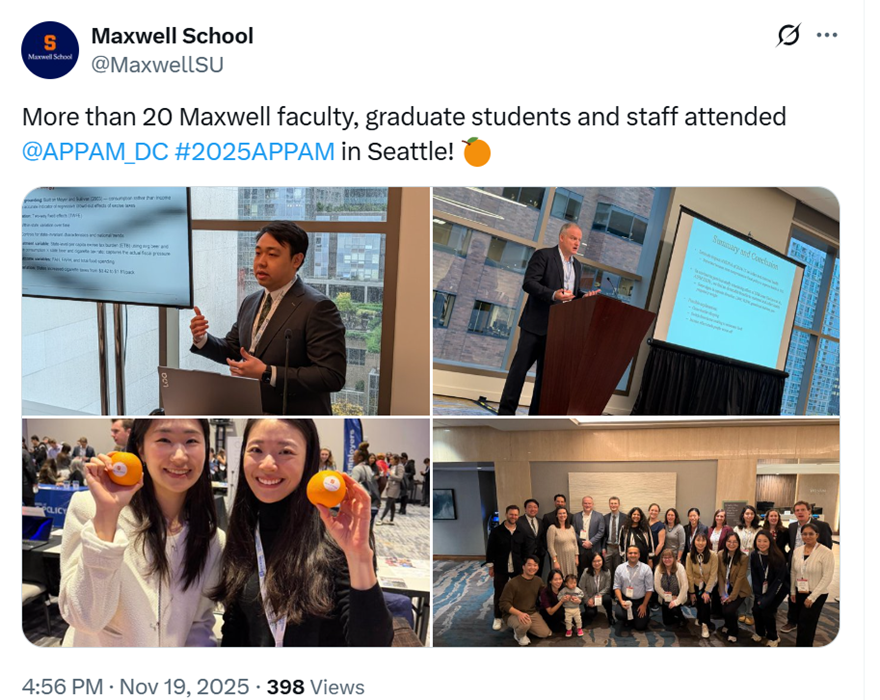Open photo of two women holding oranges
Viewport: 880px width, 700px height.
[226, 532]
